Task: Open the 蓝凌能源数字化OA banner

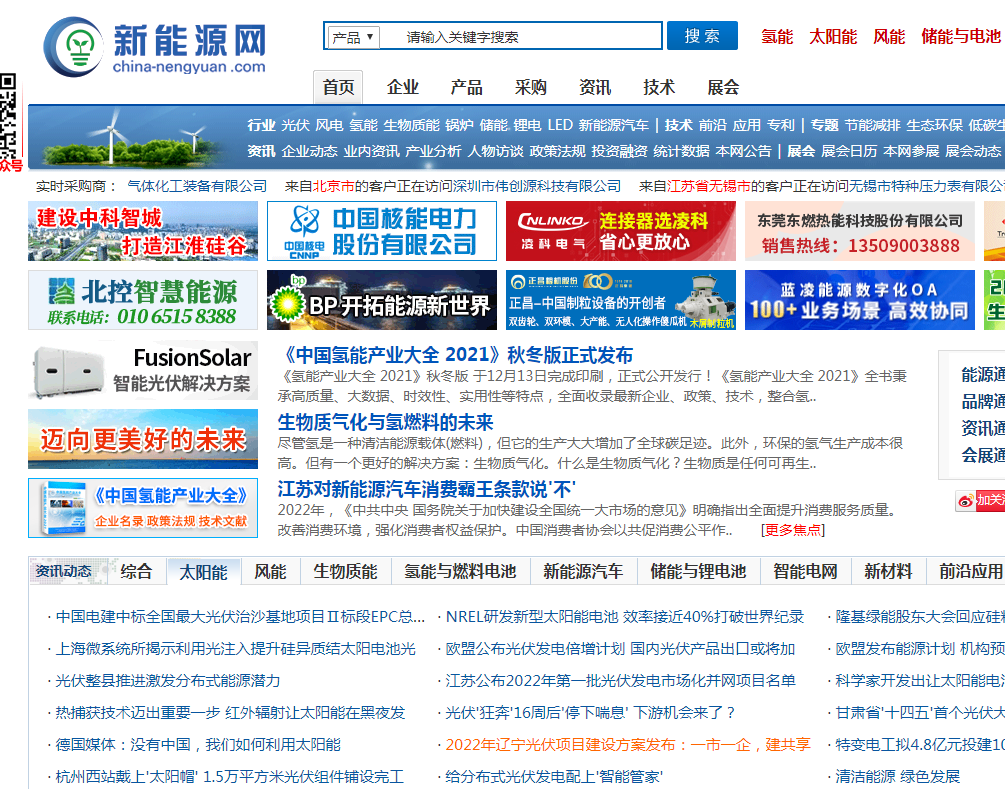Action: (x=860, y=300)
